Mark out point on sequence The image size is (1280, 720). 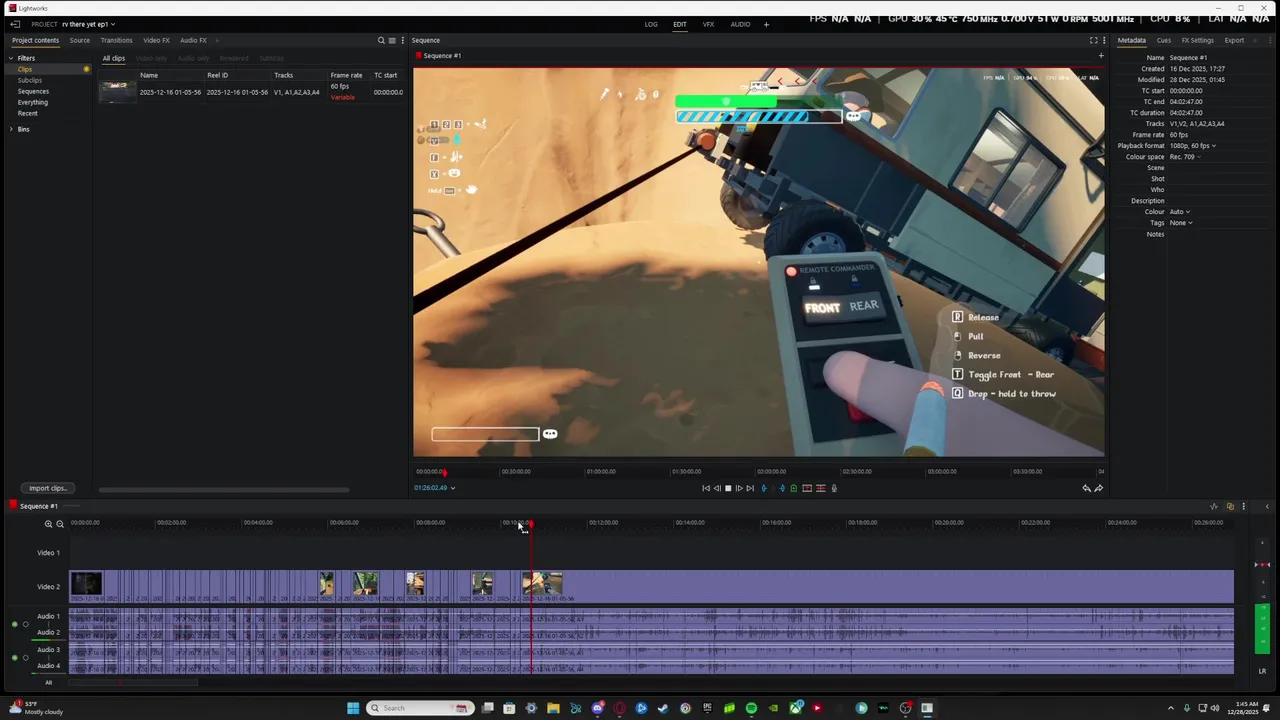click(x=782, y=488)
